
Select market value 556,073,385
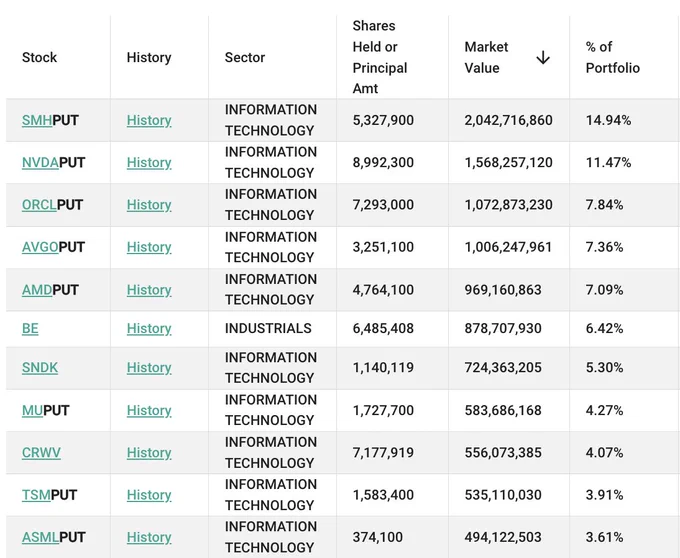[x=503, y=453]
